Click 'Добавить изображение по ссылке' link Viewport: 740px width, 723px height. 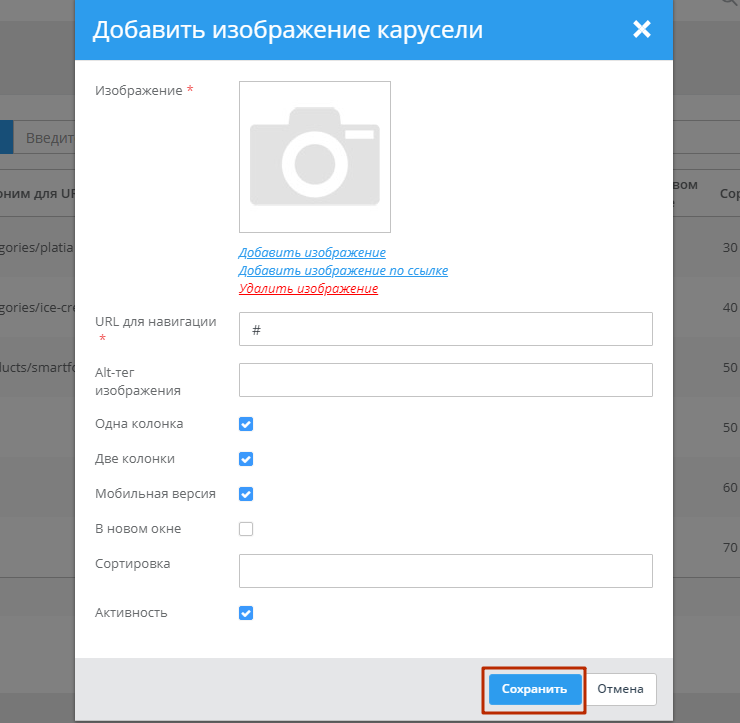point(343,271)
